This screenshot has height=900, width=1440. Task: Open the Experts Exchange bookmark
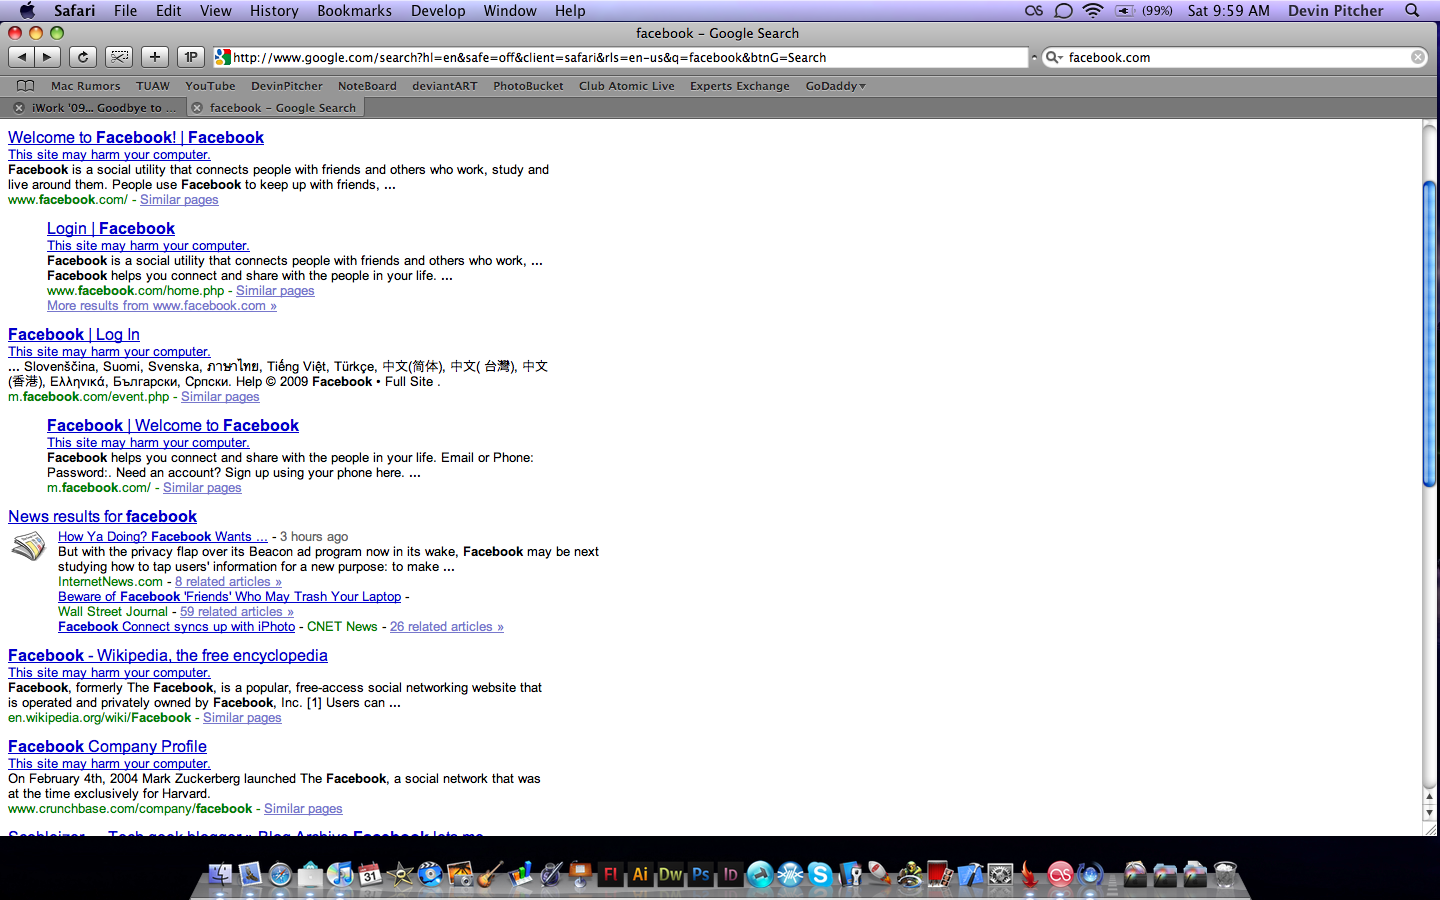point(739,86)
